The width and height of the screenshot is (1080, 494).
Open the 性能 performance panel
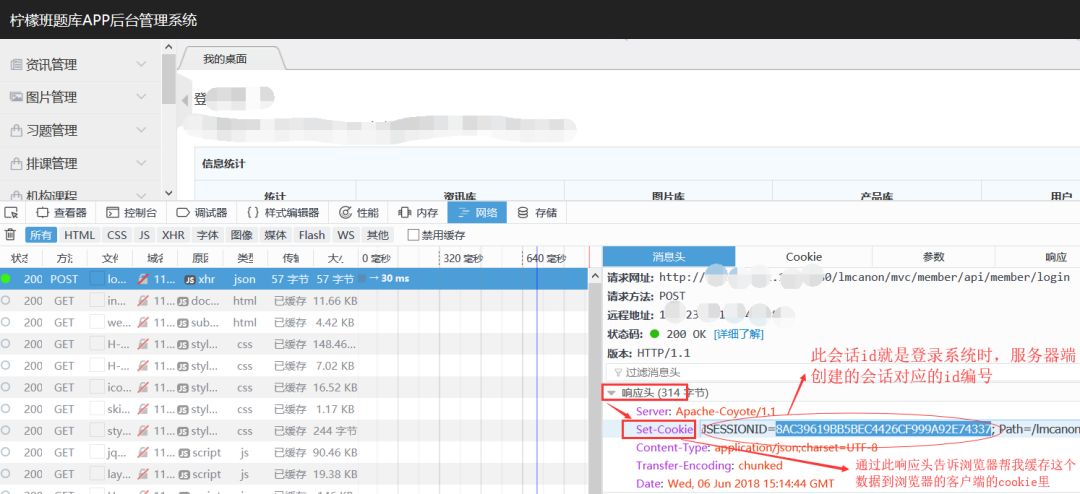coord(359,212)
